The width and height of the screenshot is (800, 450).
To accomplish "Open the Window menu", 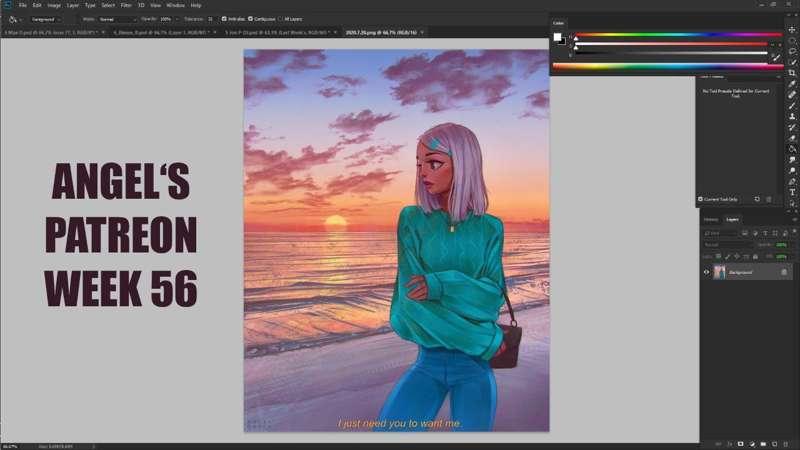I will (x=176, y=5).
